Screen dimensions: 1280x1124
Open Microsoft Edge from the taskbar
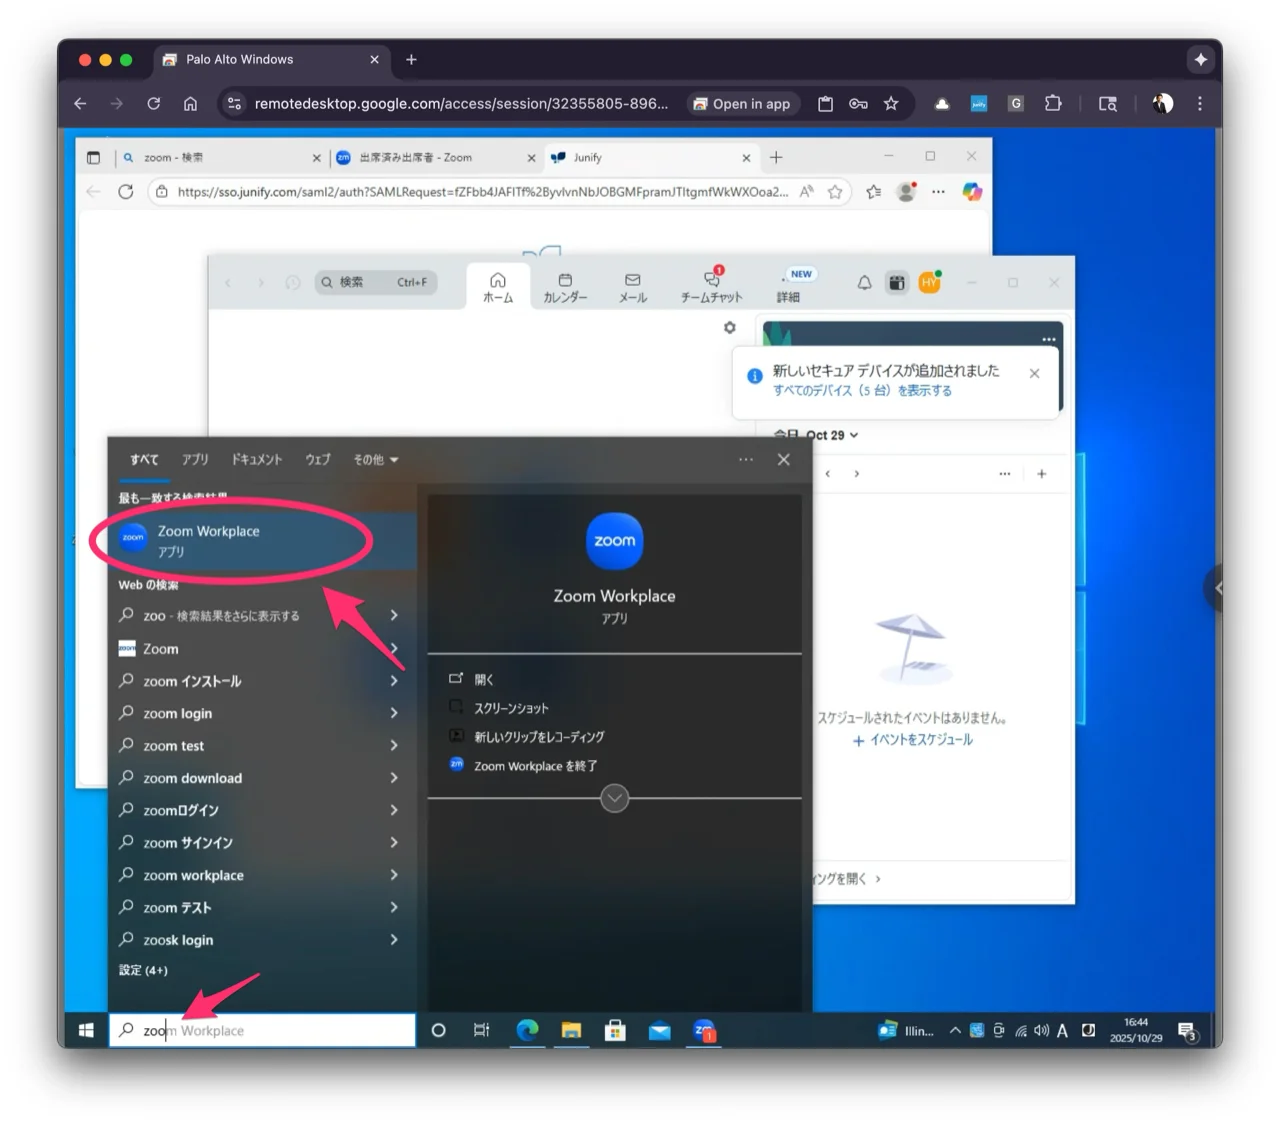(x=527, y=1030)
